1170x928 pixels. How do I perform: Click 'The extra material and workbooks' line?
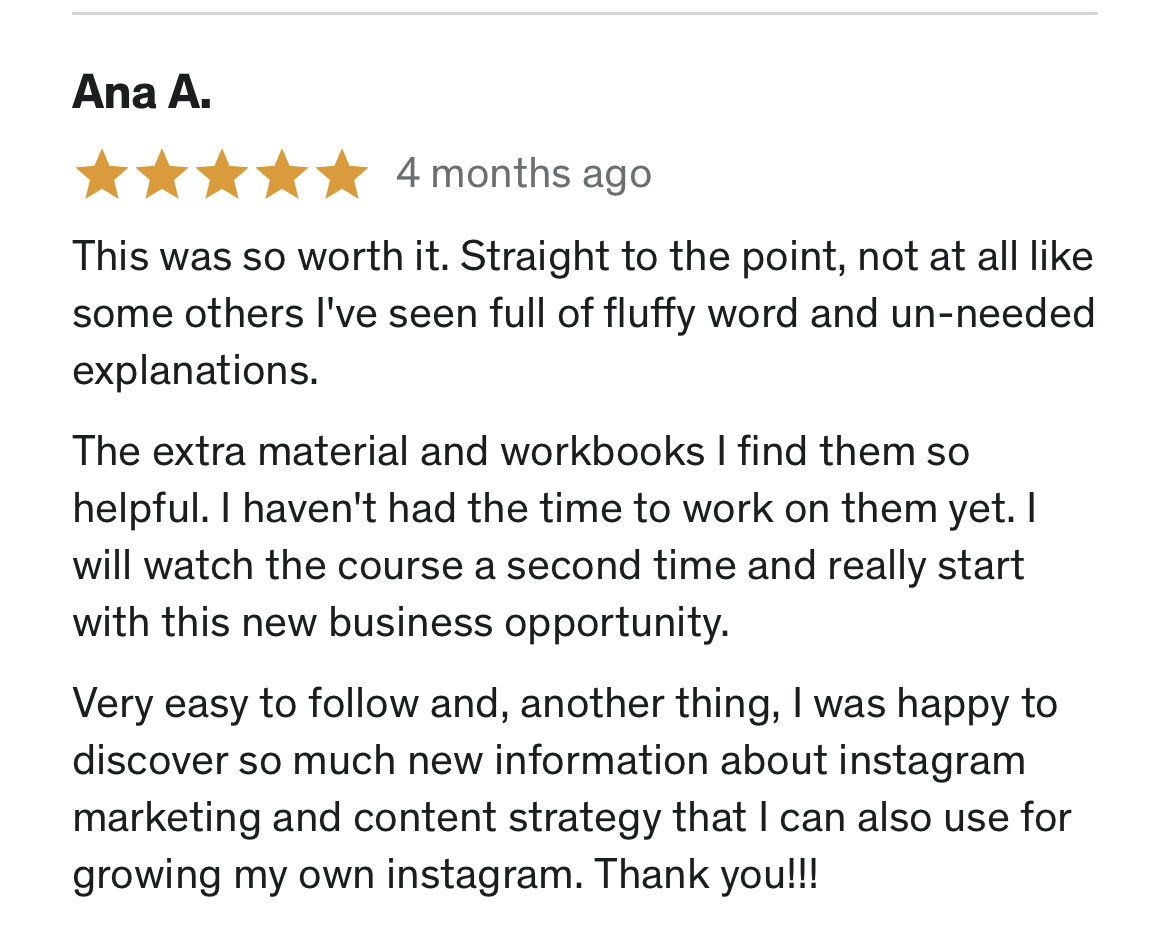tap(521, 452)
